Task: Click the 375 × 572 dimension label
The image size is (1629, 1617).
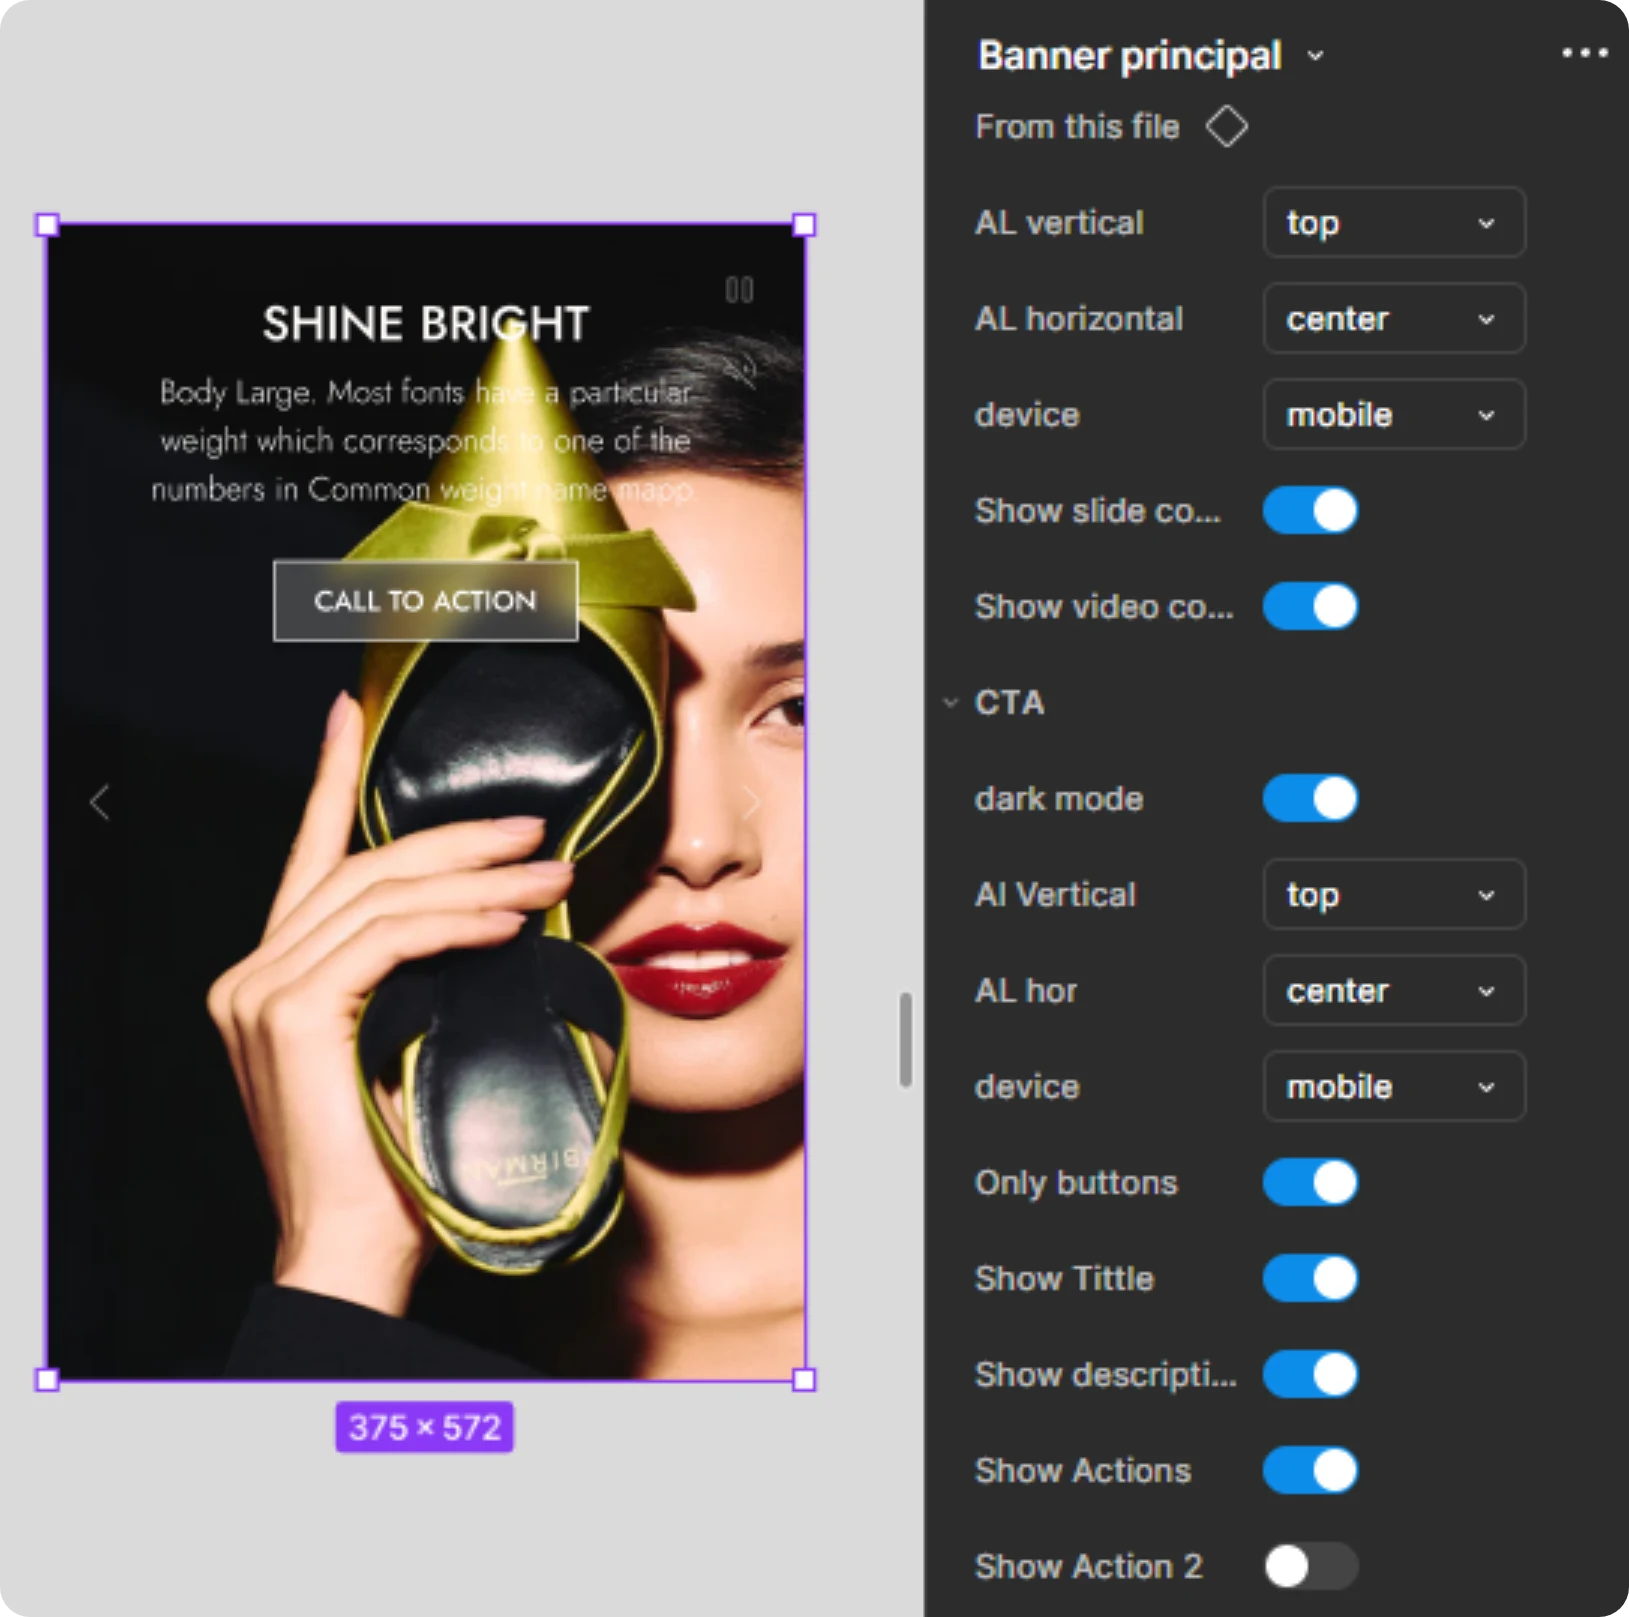Action: coord(424,1427)
